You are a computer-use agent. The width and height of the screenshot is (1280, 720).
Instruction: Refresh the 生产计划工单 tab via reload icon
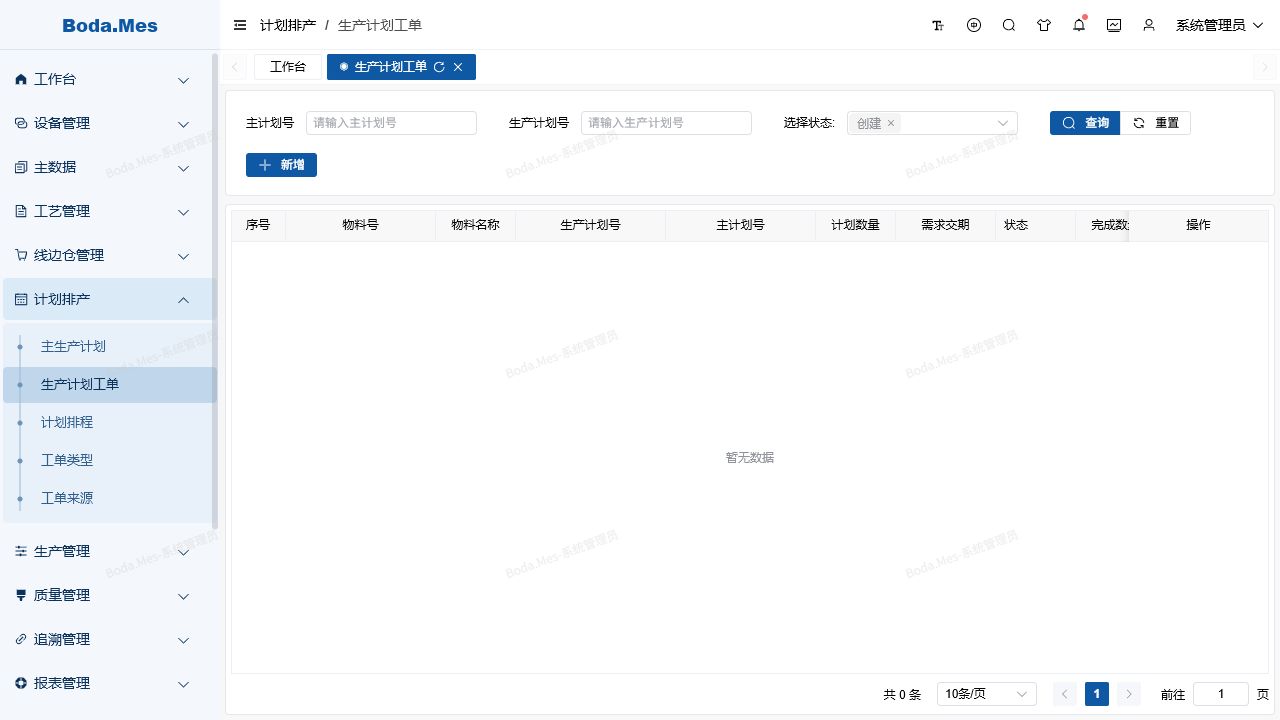tap(439, 67)
